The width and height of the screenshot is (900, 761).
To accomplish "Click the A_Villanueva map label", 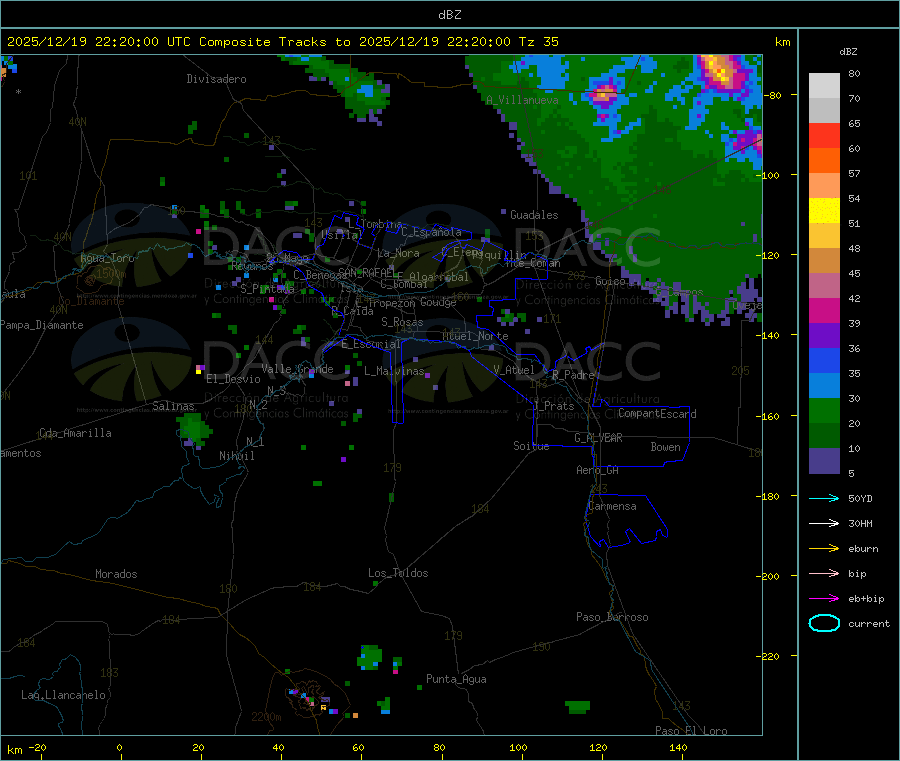I will click(x=522, y=100).
